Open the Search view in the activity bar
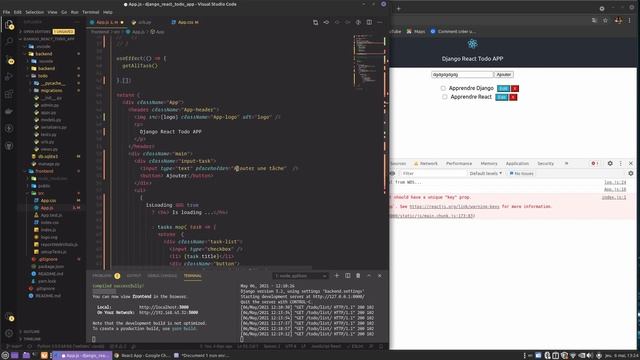640x360 pixels. click(9, 41)
